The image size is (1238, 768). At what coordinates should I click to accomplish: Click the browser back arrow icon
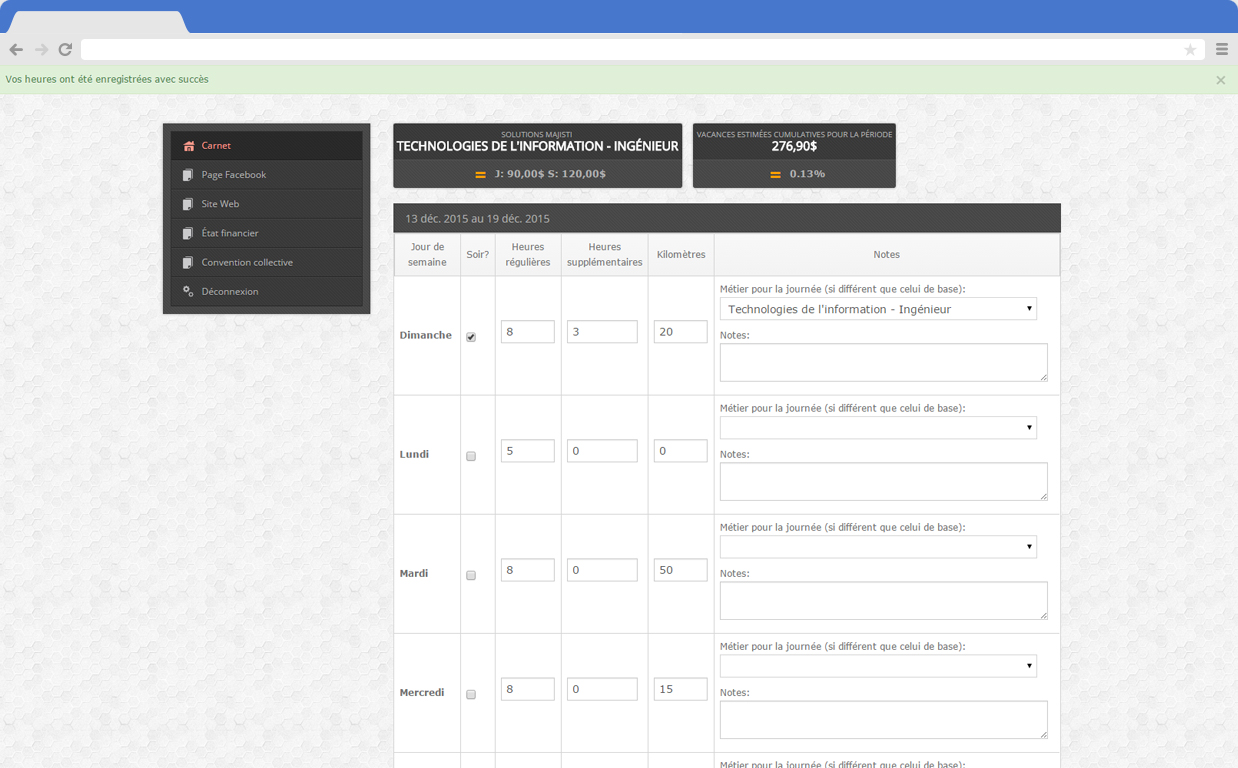[x=16, y=49]
